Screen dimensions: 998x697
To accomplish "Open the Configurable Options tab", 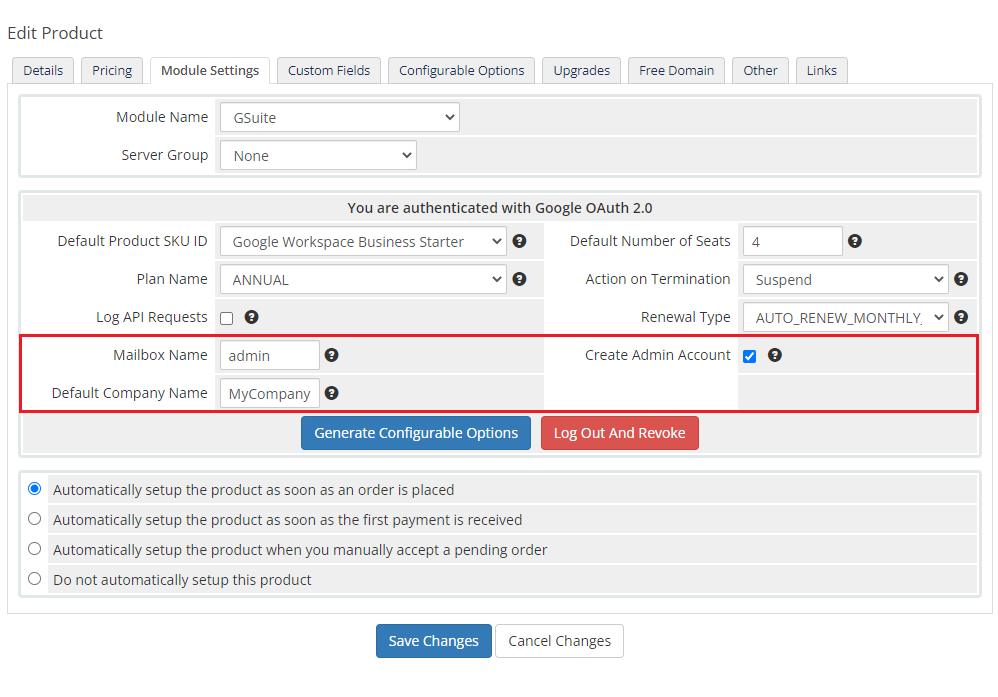I will click(x=461, y=71).
